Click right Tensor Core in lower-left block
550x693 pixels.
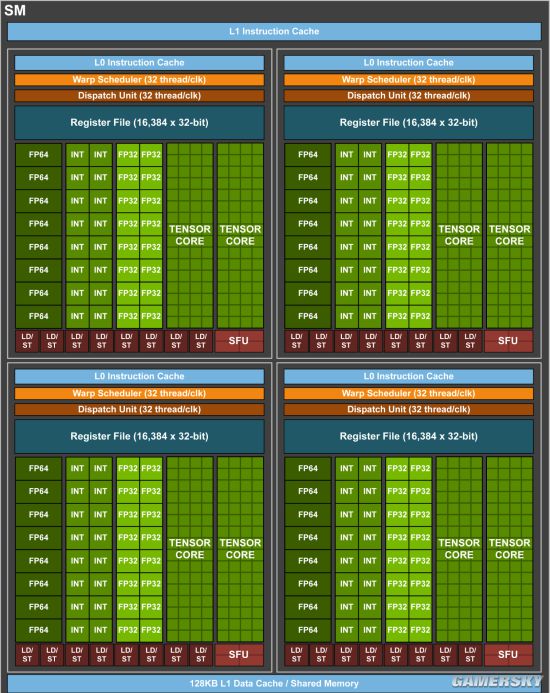tap(240, 549)
